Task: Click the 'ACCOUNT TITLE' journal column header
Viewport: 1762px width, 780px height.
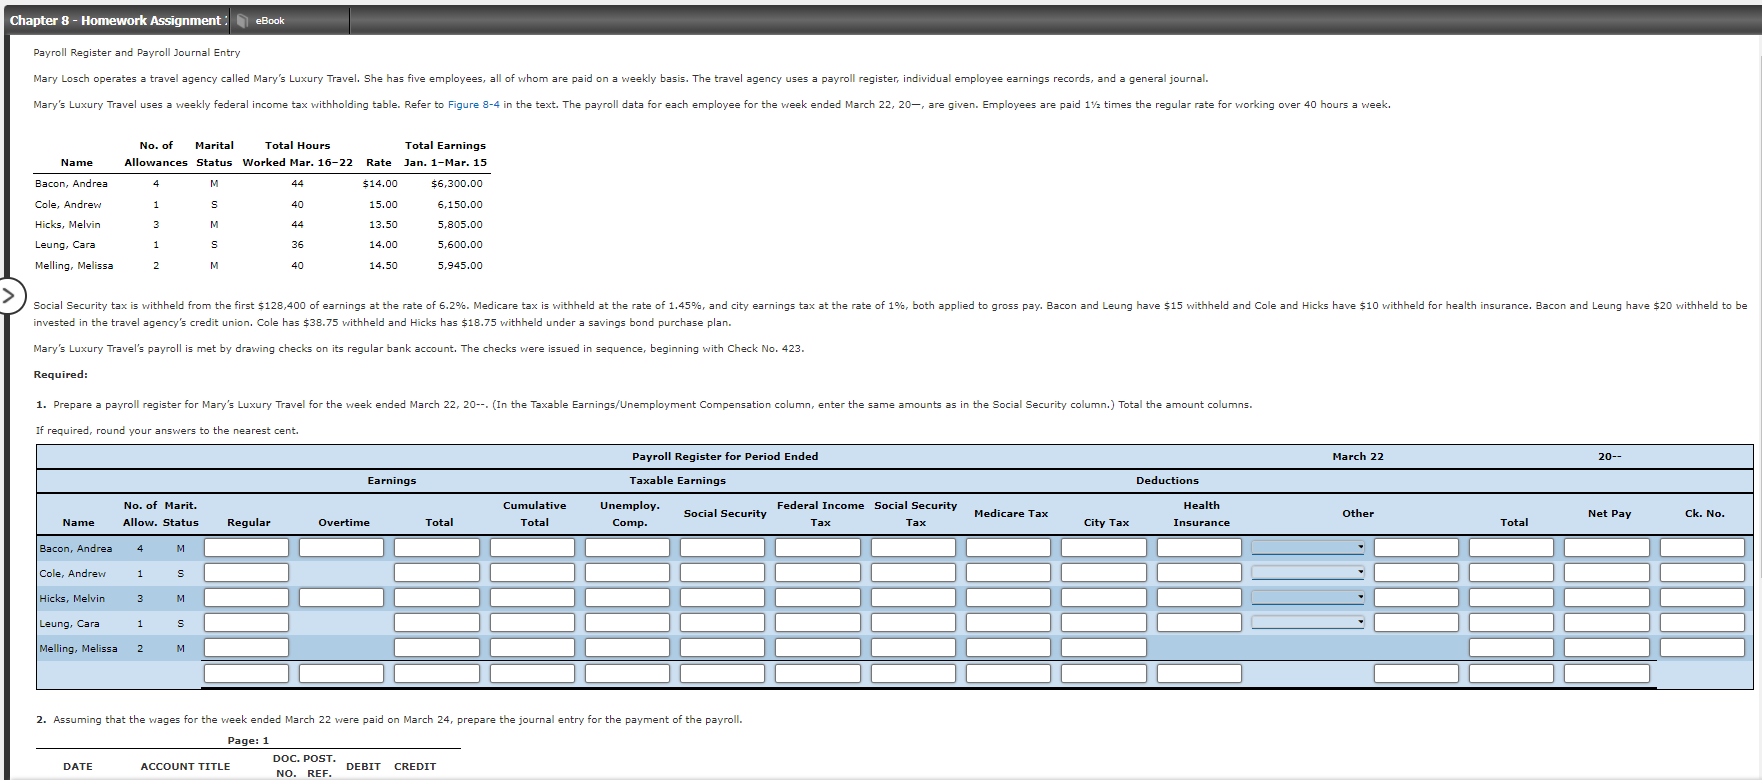Action: (x=185, y=767)
